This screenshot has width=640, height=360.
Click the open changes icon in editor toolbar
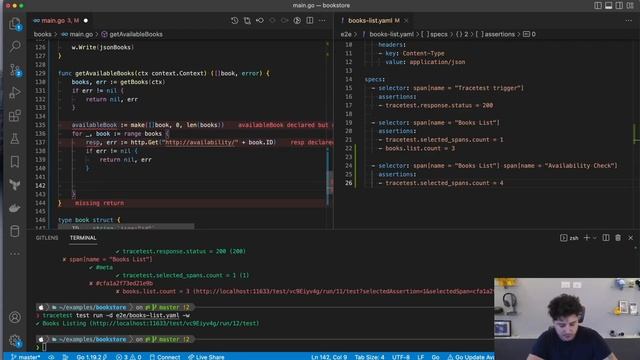point(247,20)
